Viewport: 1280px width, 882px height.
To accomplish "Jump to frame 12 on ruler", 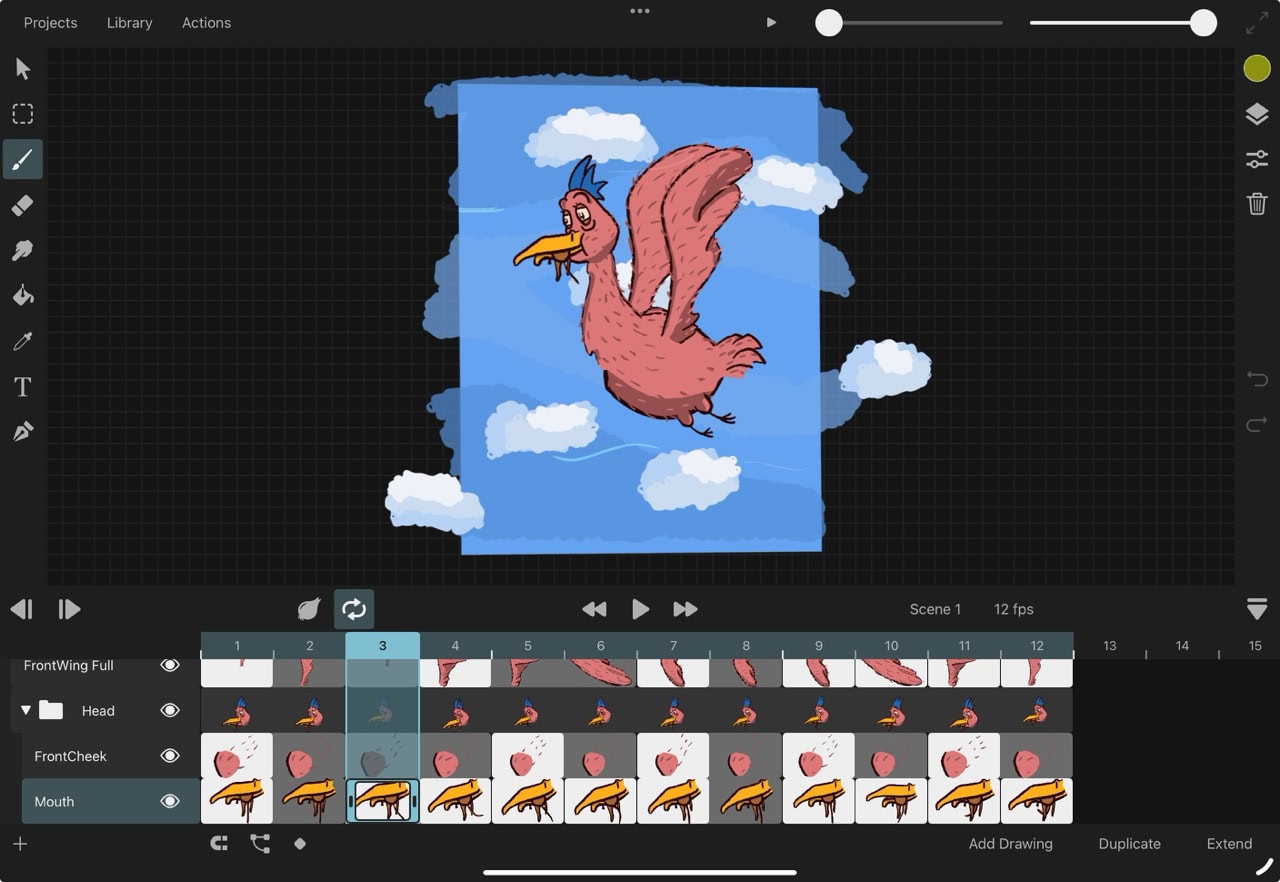I will (1037, 646).
